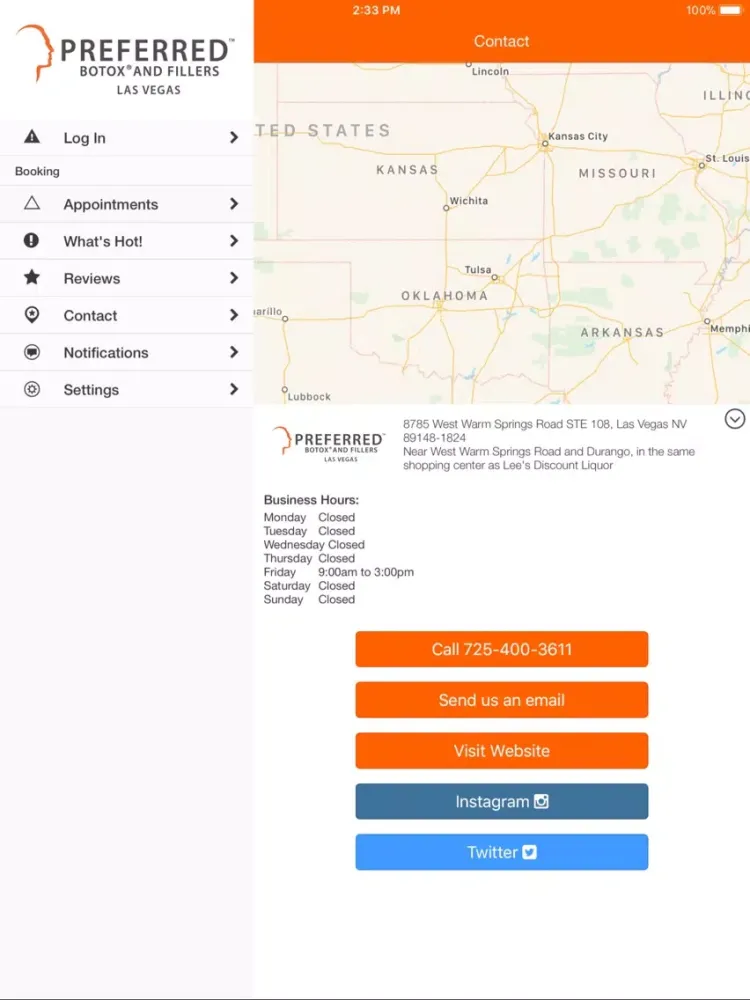
Task: Tap the Business Hours heading
Action: tap(311, 500)
